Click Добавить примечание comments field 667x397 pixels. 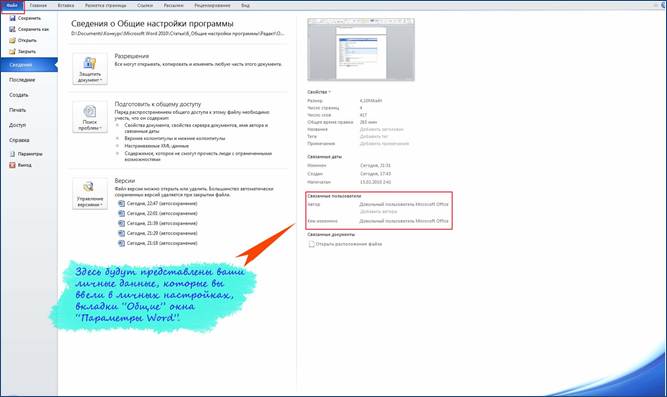coord(385,144)
